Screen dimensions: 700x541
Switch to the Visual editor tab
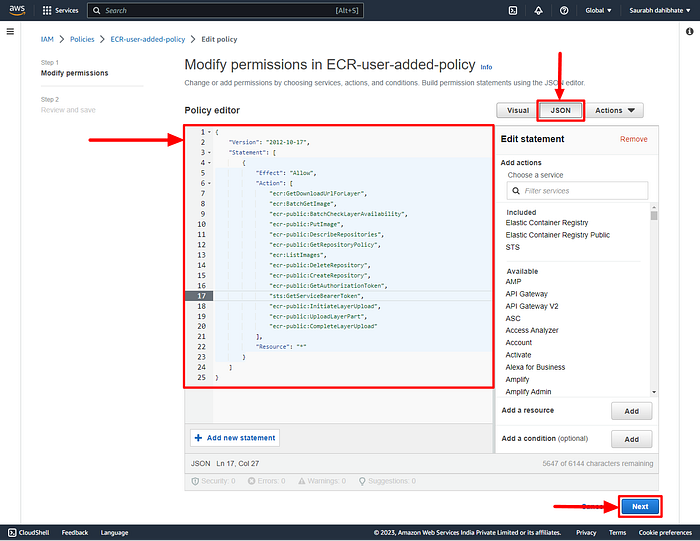click(518, 110)
